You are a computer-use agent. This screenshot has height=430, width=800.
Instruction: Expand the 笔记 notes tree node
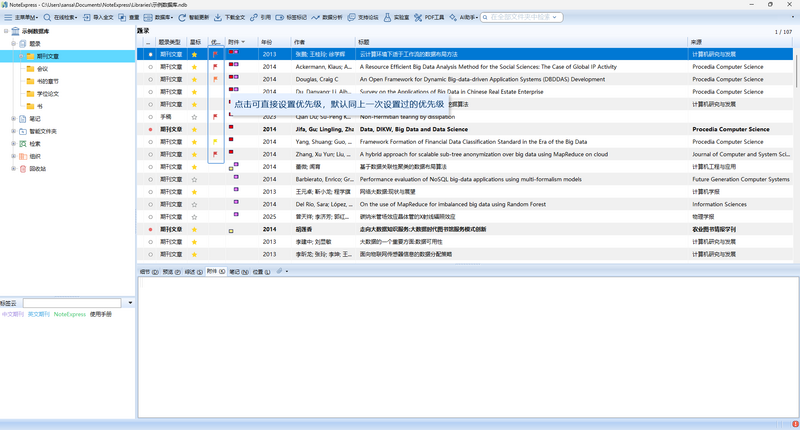[x=13, y=119]
